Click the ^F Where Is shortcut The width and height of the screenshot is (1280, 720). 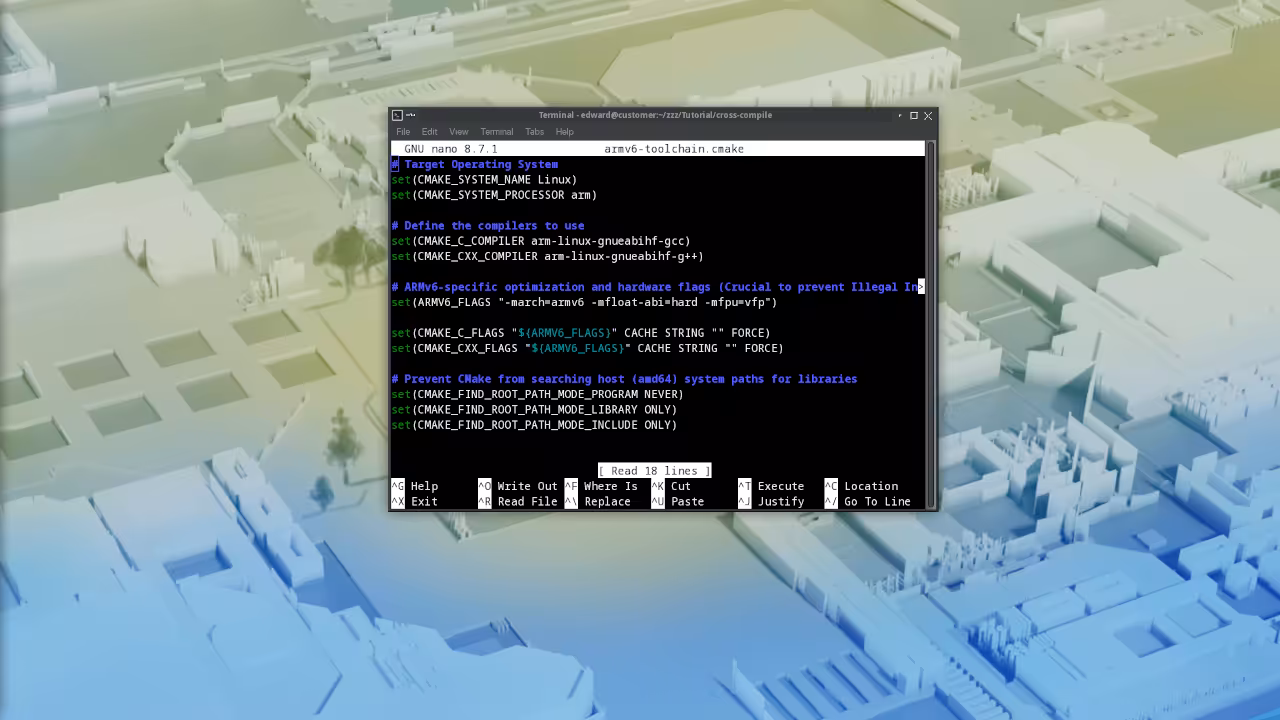[601, 486]
